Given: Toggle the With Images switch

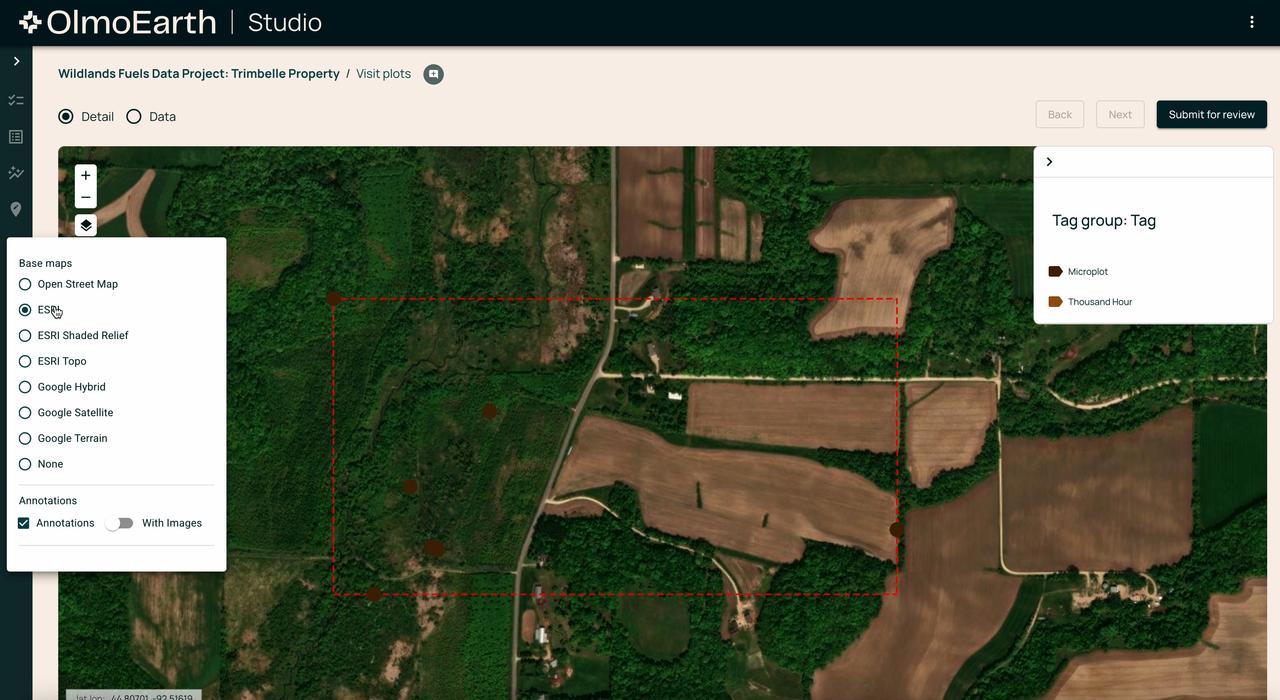Looking at the screenshot, I should 119,523.
